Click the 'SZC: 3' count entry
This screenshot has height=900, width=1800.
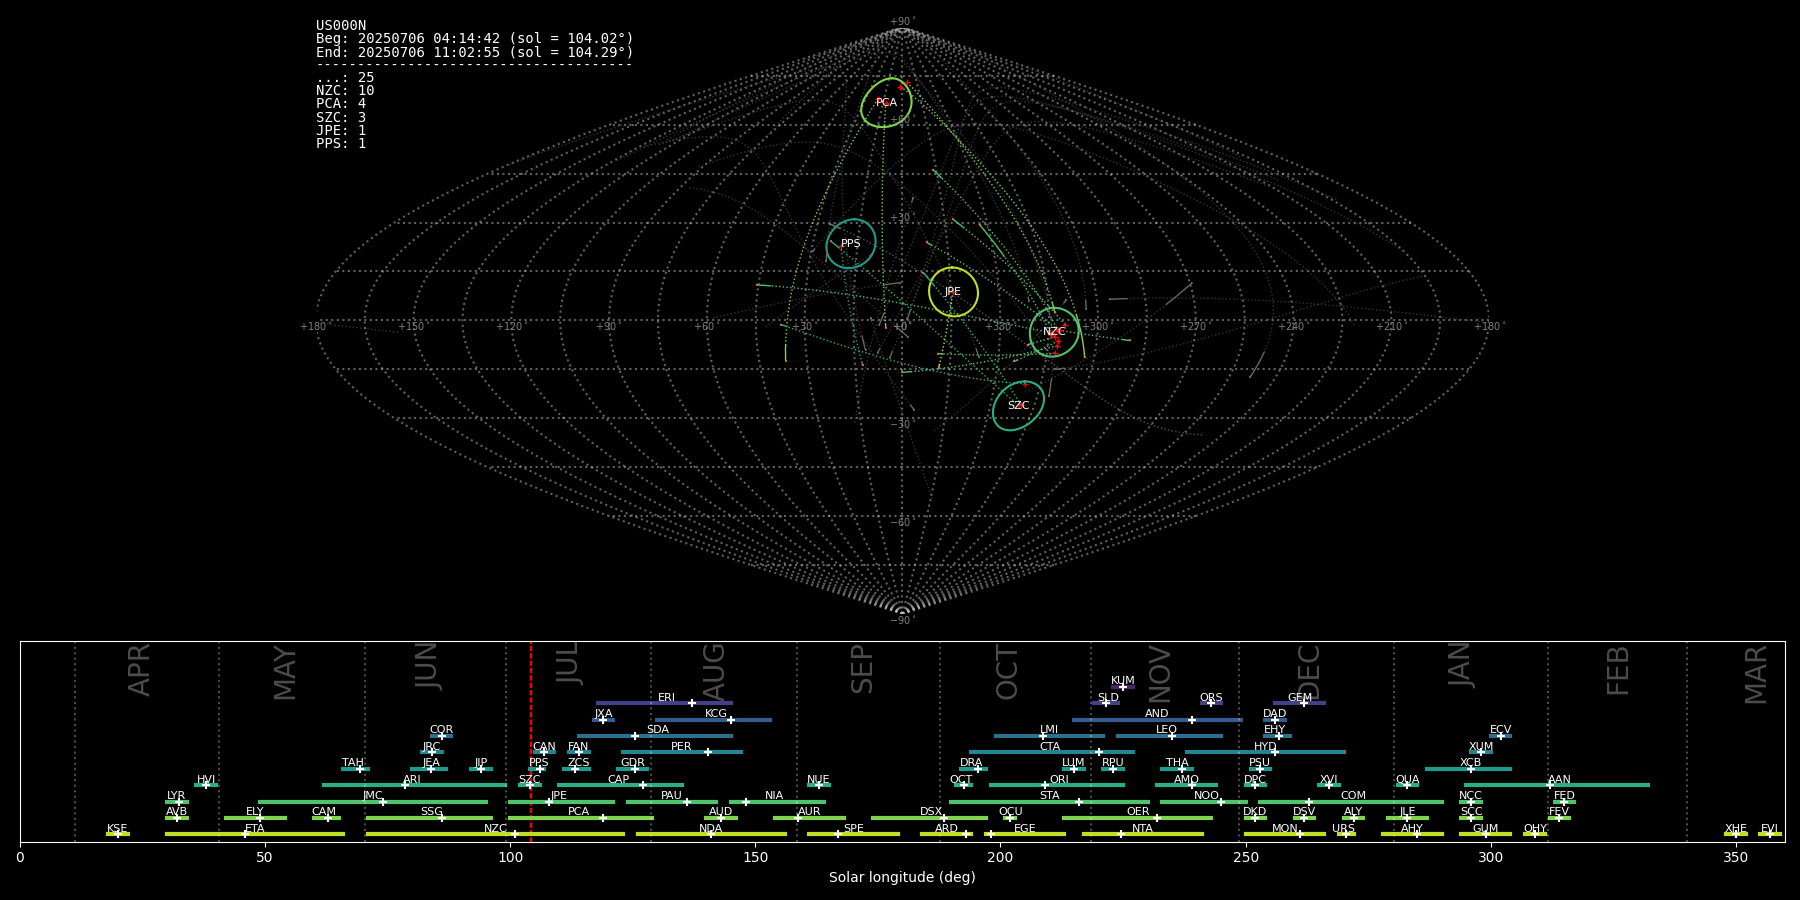tap(341, 118)
